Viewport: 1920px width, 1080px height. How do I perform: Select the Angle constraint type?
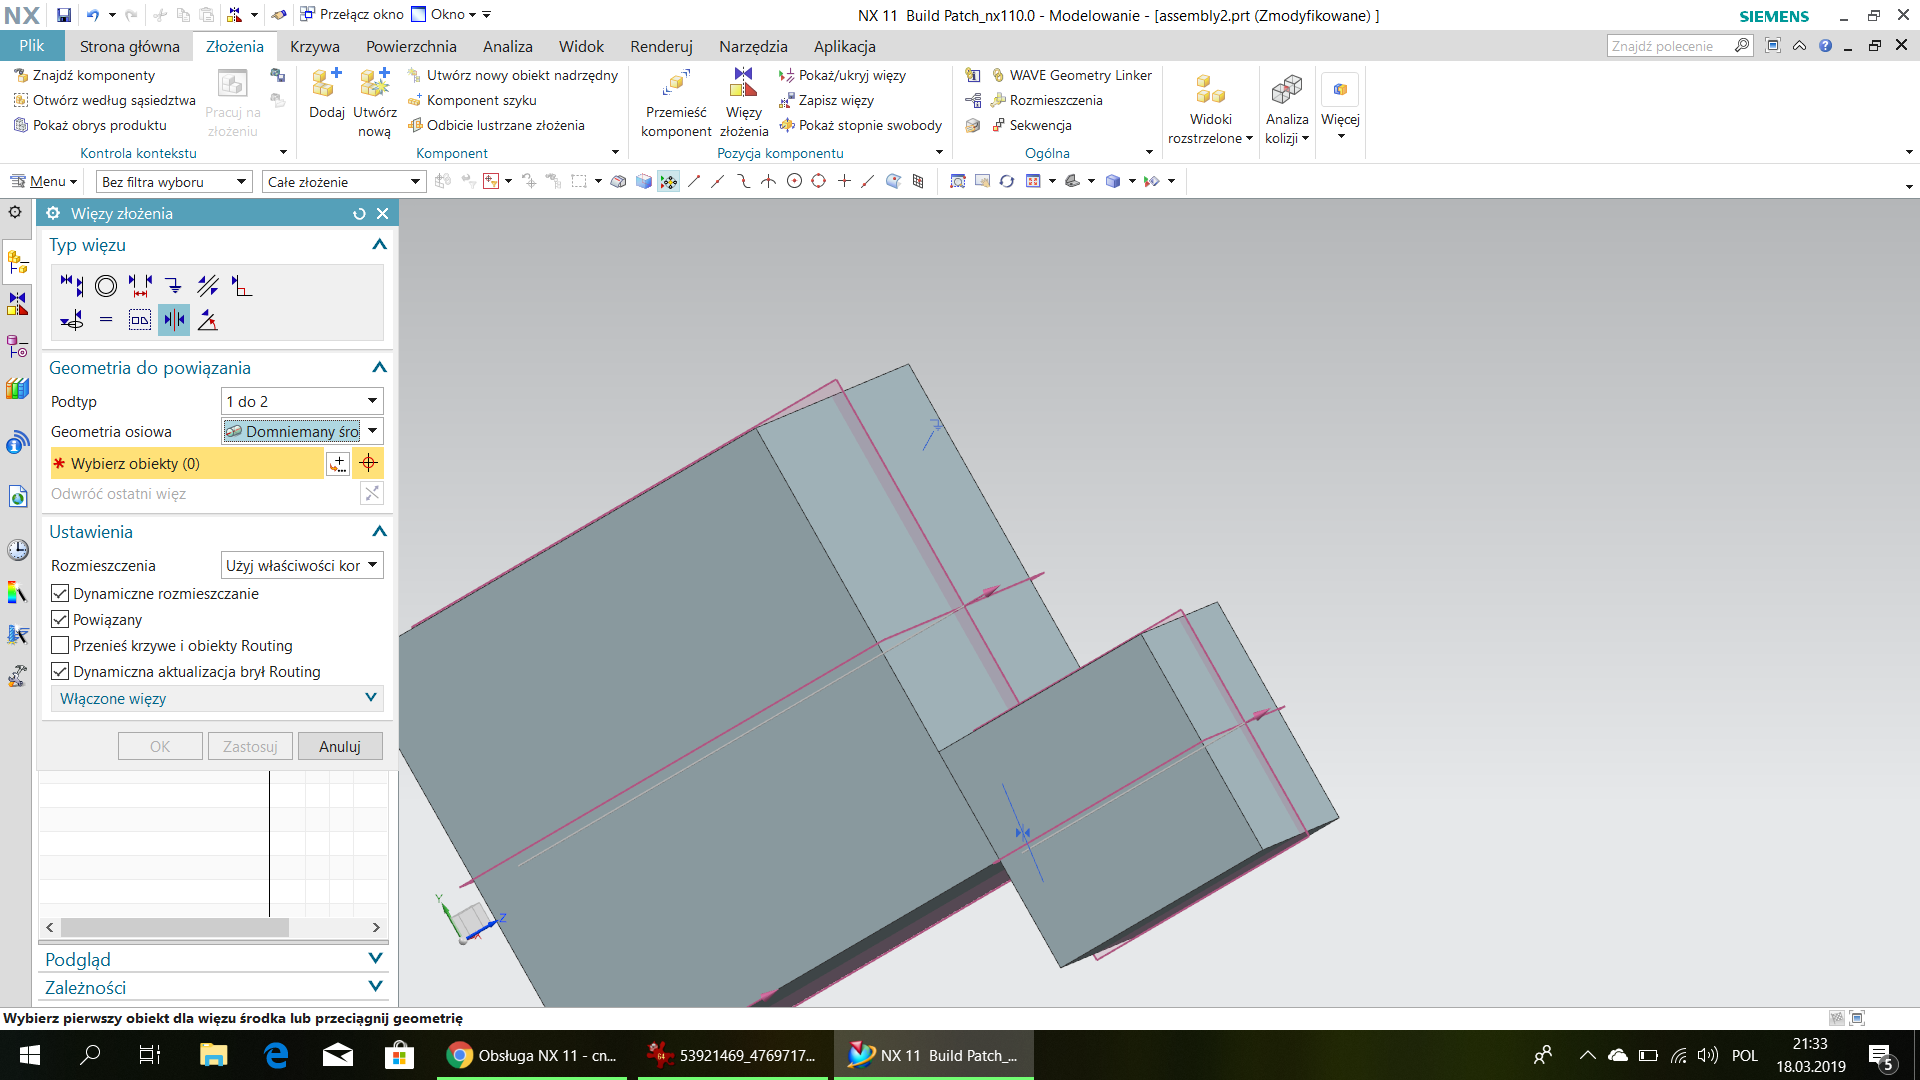[208, 320]
